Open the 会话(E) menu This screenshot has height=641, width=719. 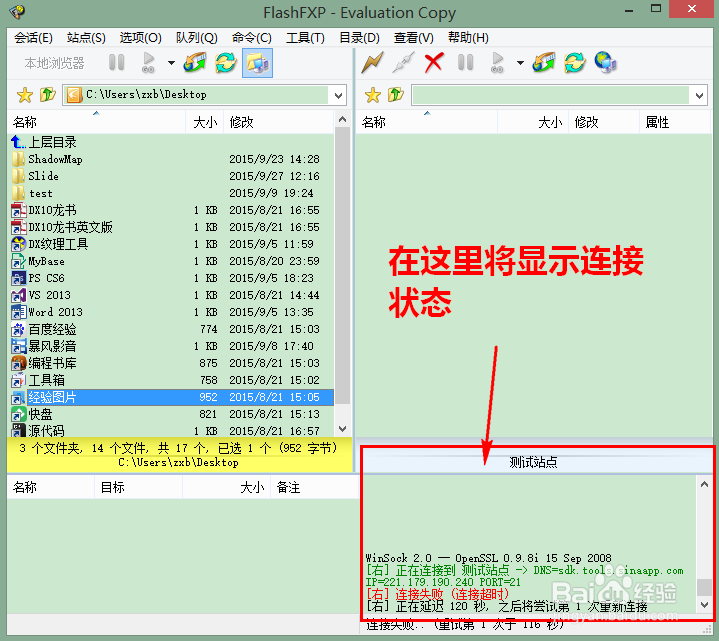tap(33, 38)
